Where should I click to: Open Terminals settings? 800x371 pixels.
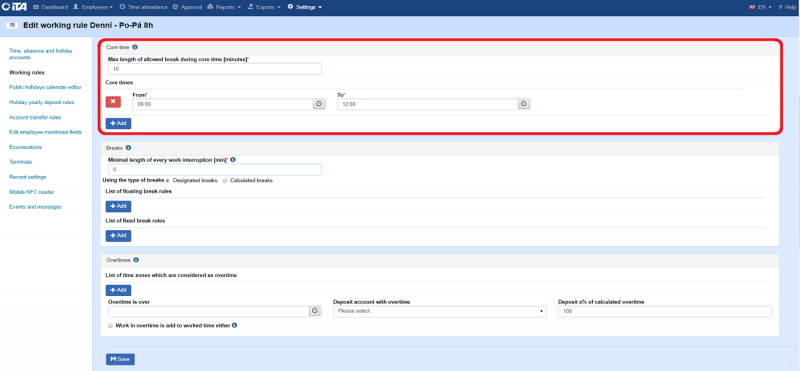point(20,162)
